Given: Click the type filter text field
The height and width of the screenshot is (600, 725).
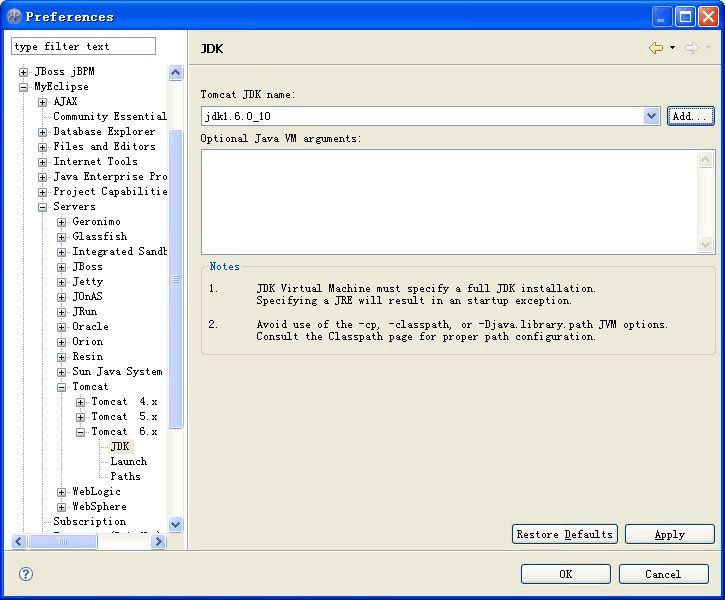Looking at the screenshot, I should [x=83, y=46].
